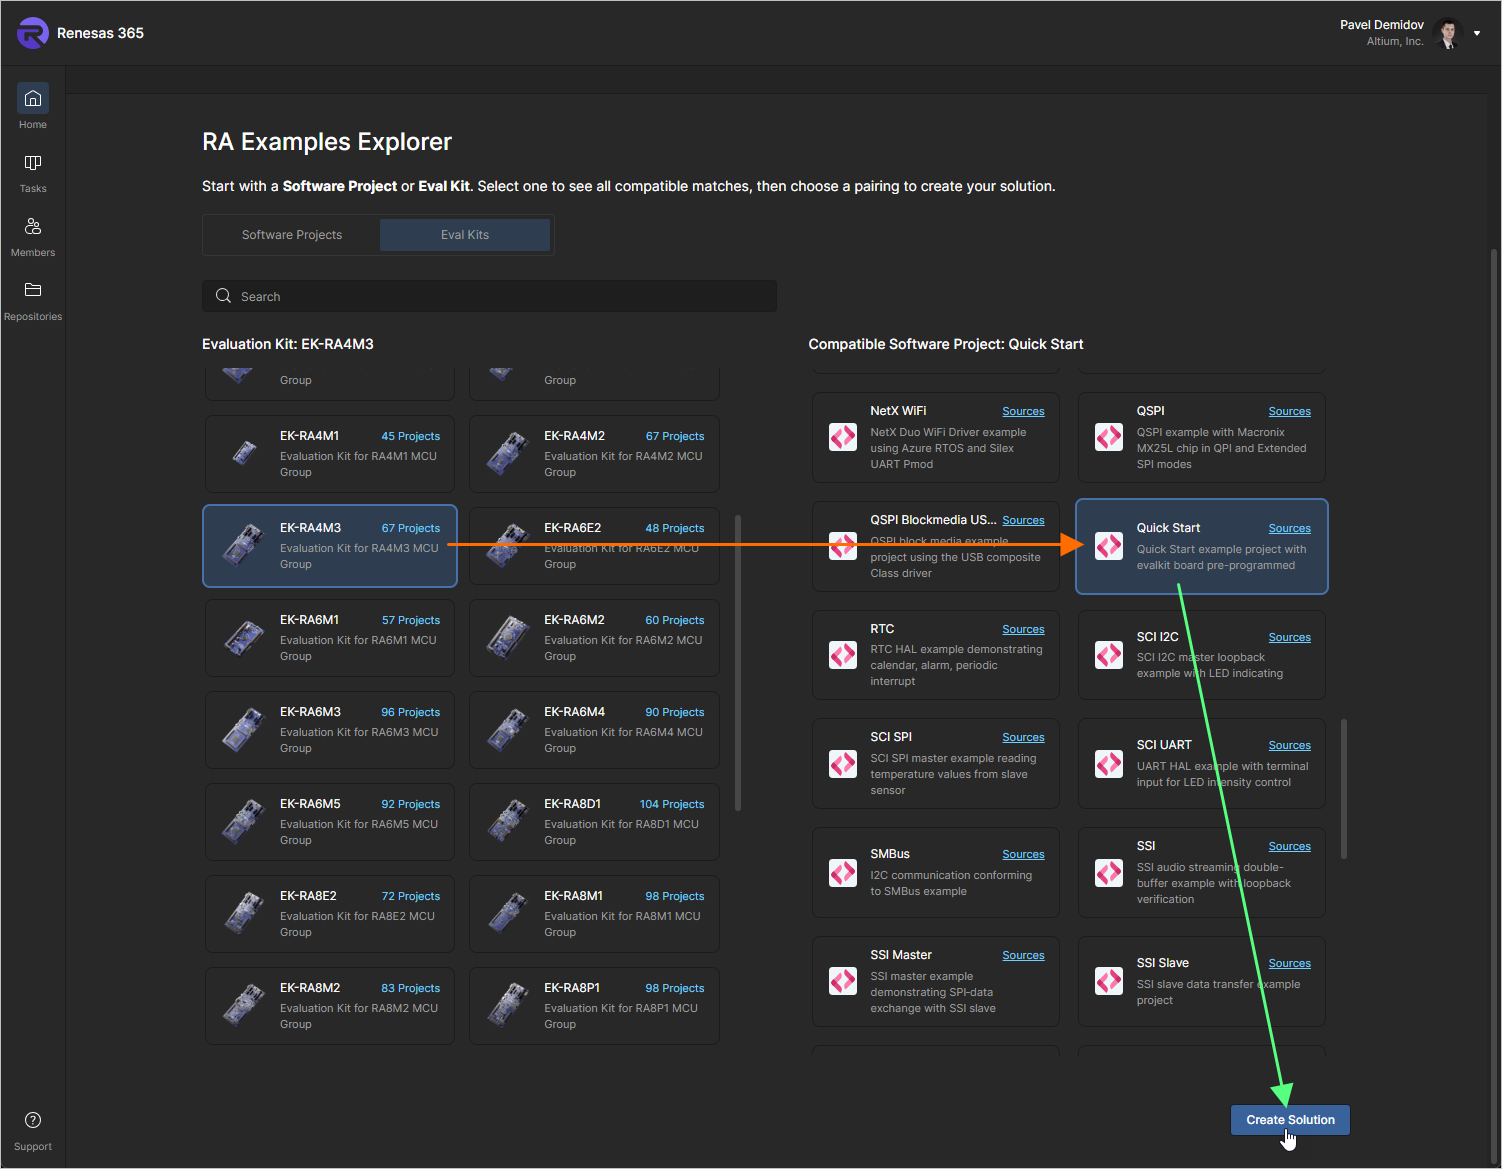
Task: Click the evaluation kits list scrollbar
Action: [738, 663]
